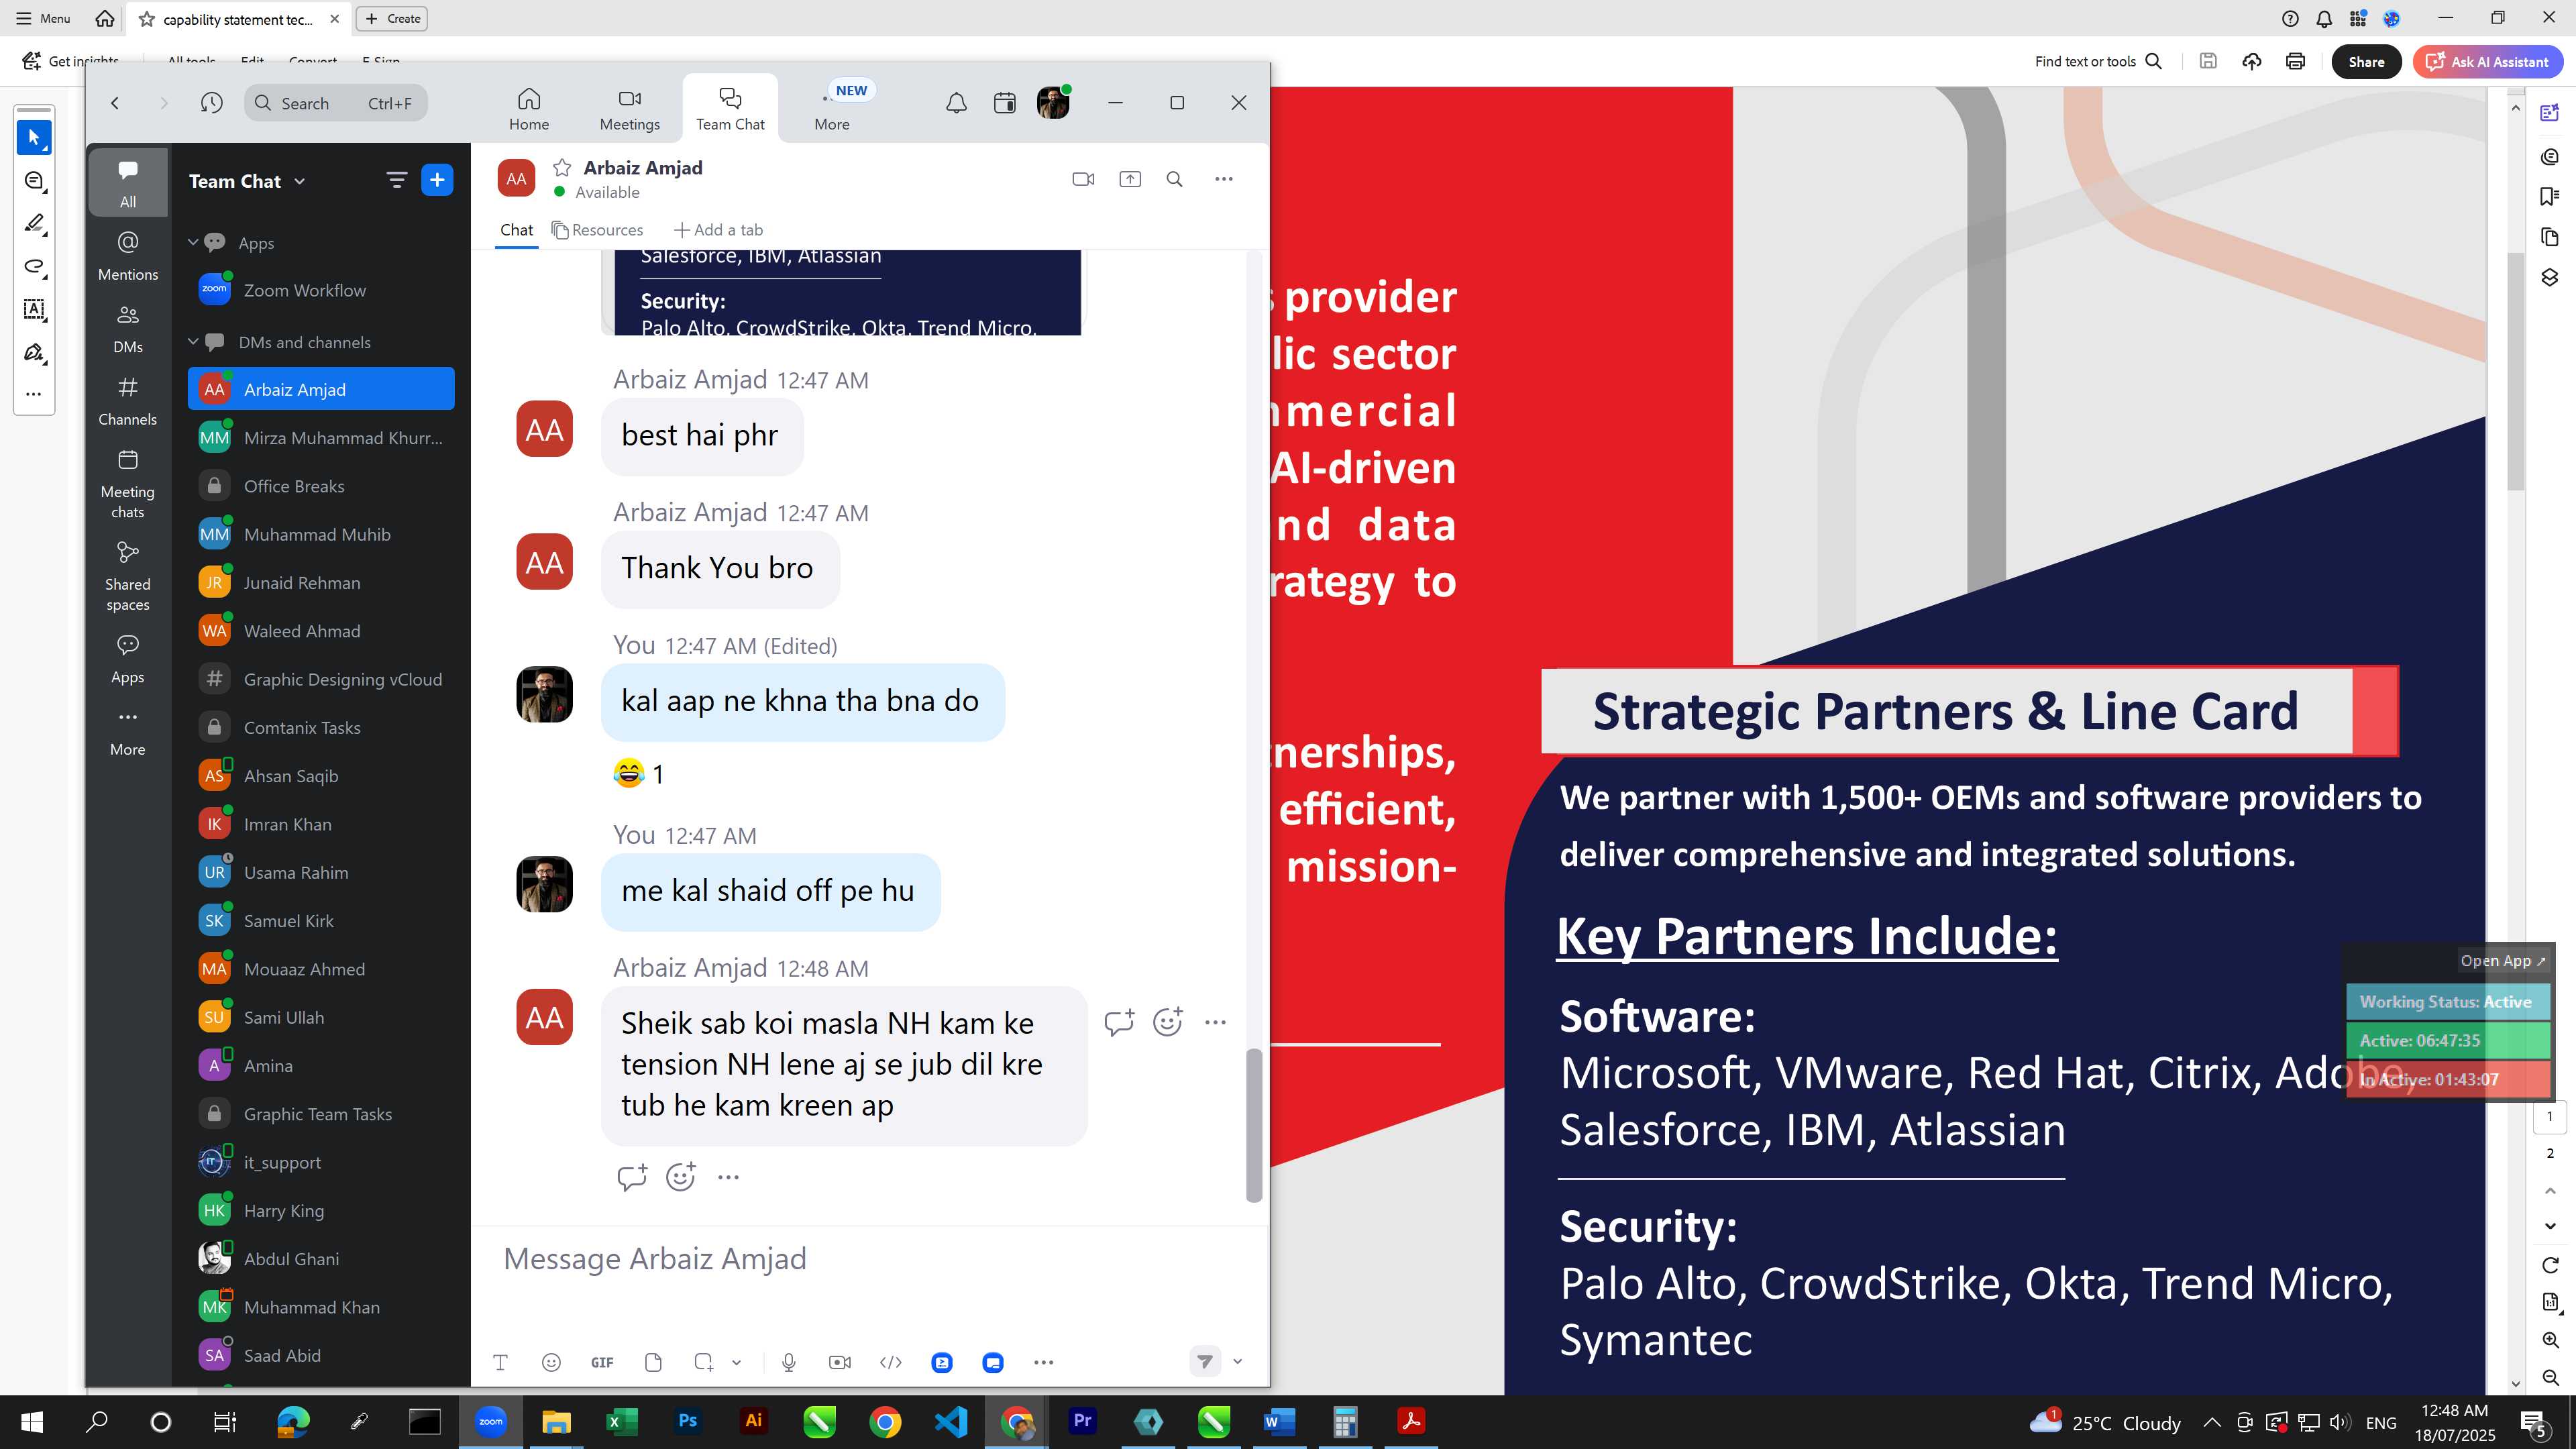The height and width of the screenshot is (1449, 2576).
Task: Open Channels in the Zoom sidebar
Action: coord(128,400)
